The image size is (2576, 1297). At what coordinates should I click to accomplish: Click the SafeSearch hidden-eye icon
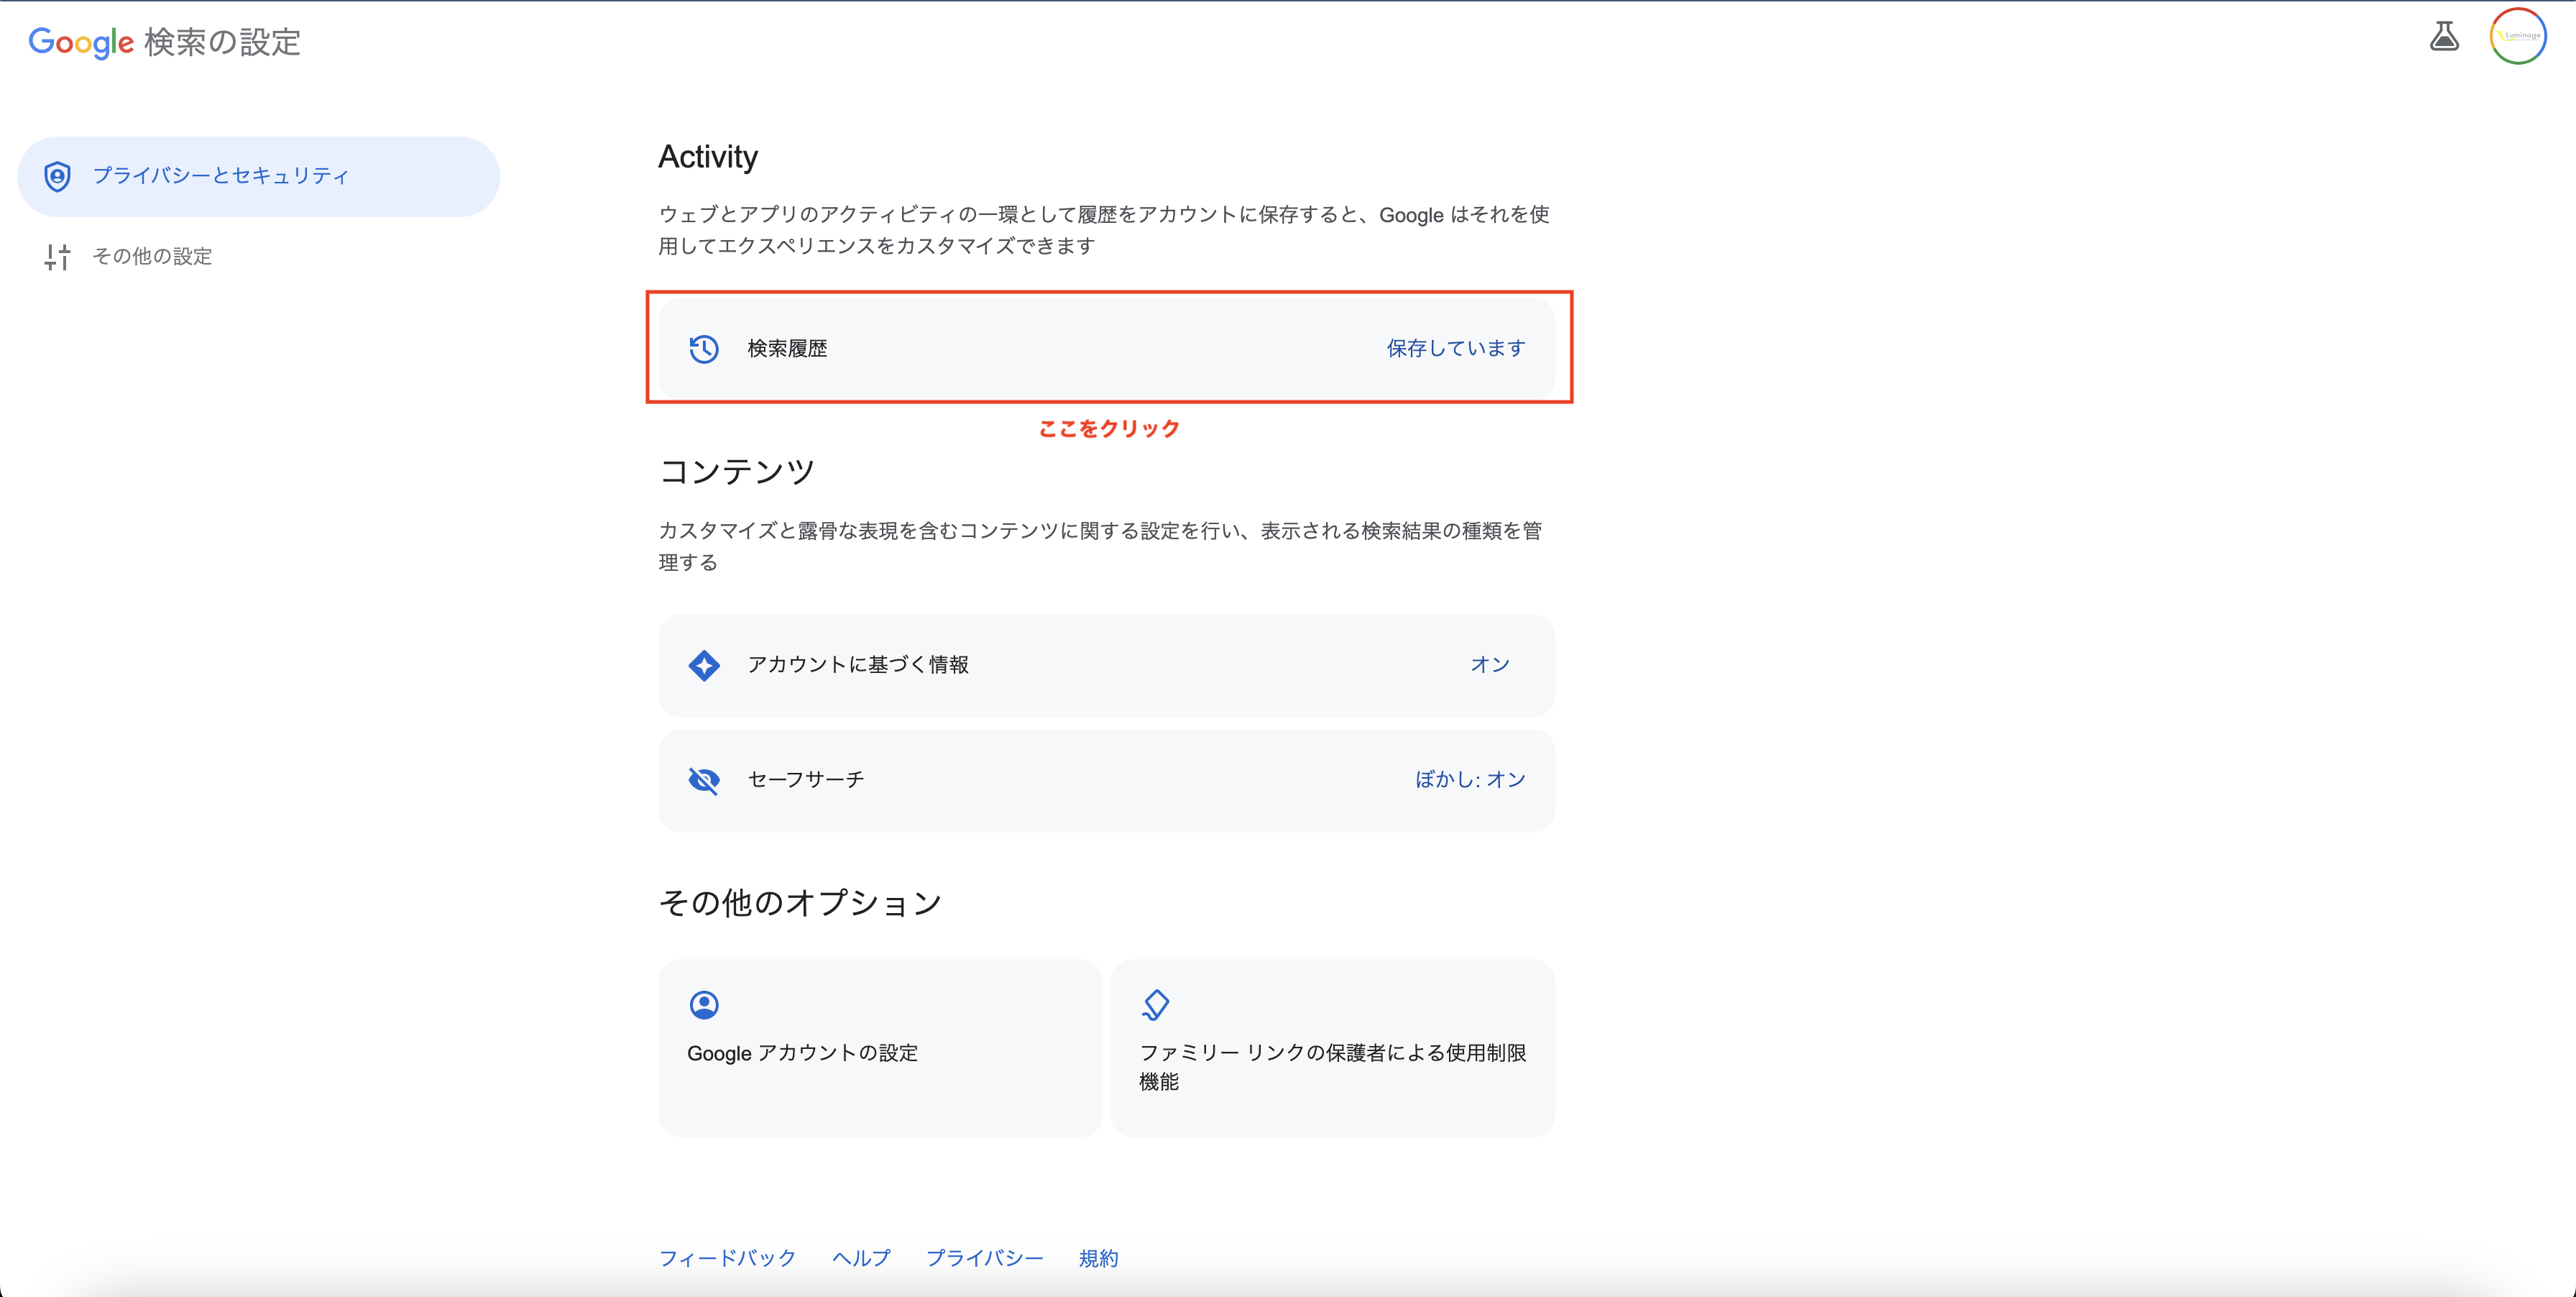click(x=705, y=780)
